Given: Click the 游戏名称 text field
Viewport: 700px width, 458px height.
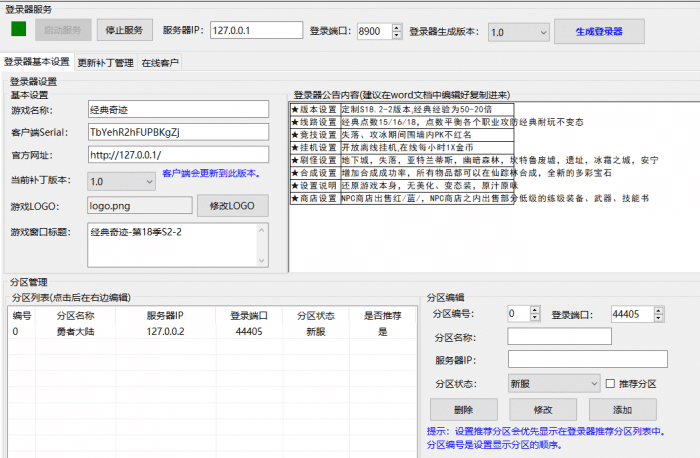Looking at the screenshot, I should (178, 109).
